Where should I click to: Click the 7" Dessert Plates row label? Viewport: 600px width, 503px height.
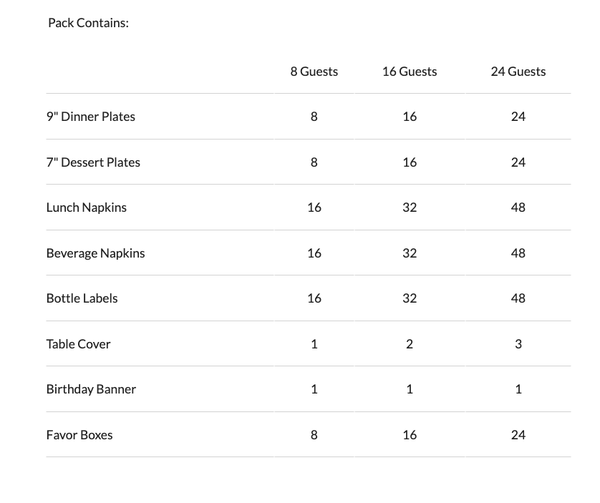click(93, 162)
